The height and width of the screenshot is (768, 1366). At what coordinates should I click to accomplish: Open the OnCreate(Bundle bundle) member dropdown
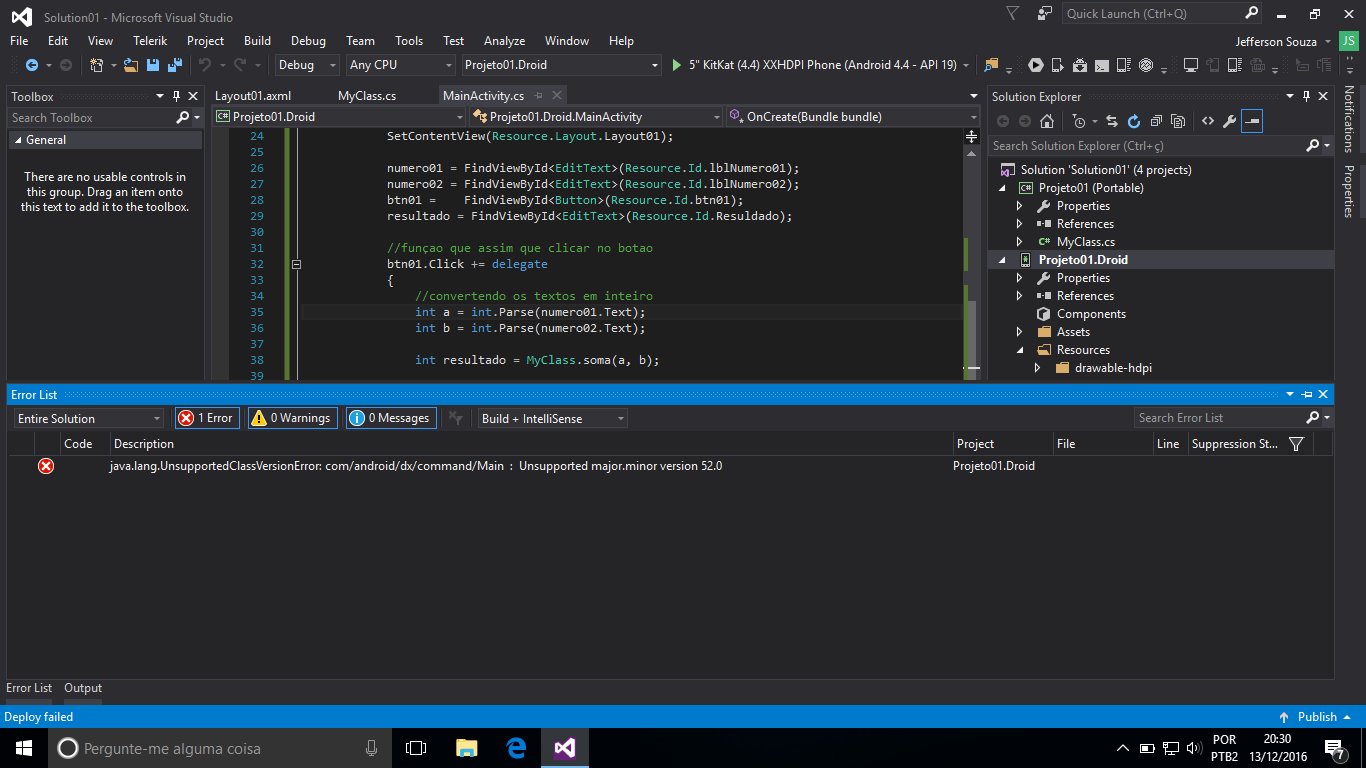(854, 117)
